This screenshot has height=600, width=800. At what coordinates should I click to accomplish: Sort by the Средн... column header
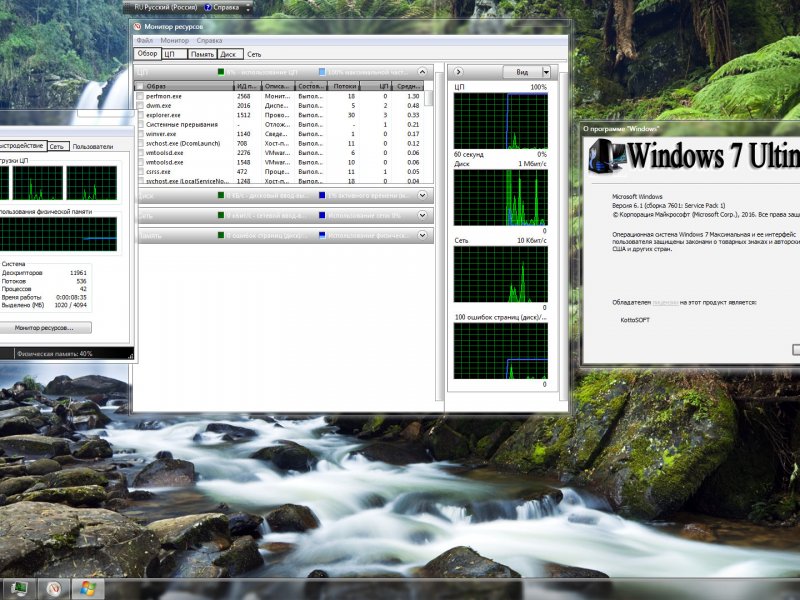(x=408, y=86)
